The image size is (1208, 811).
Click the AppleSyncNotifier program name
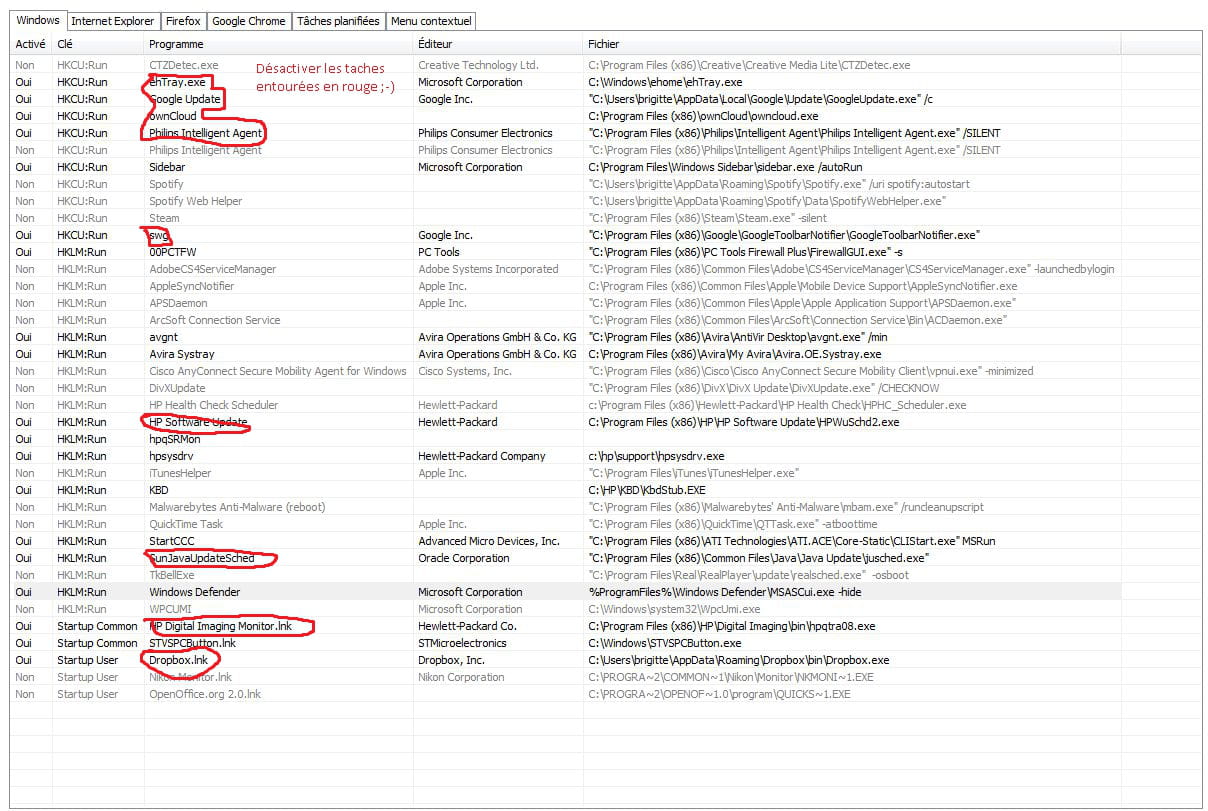click(x=191, y=286)
